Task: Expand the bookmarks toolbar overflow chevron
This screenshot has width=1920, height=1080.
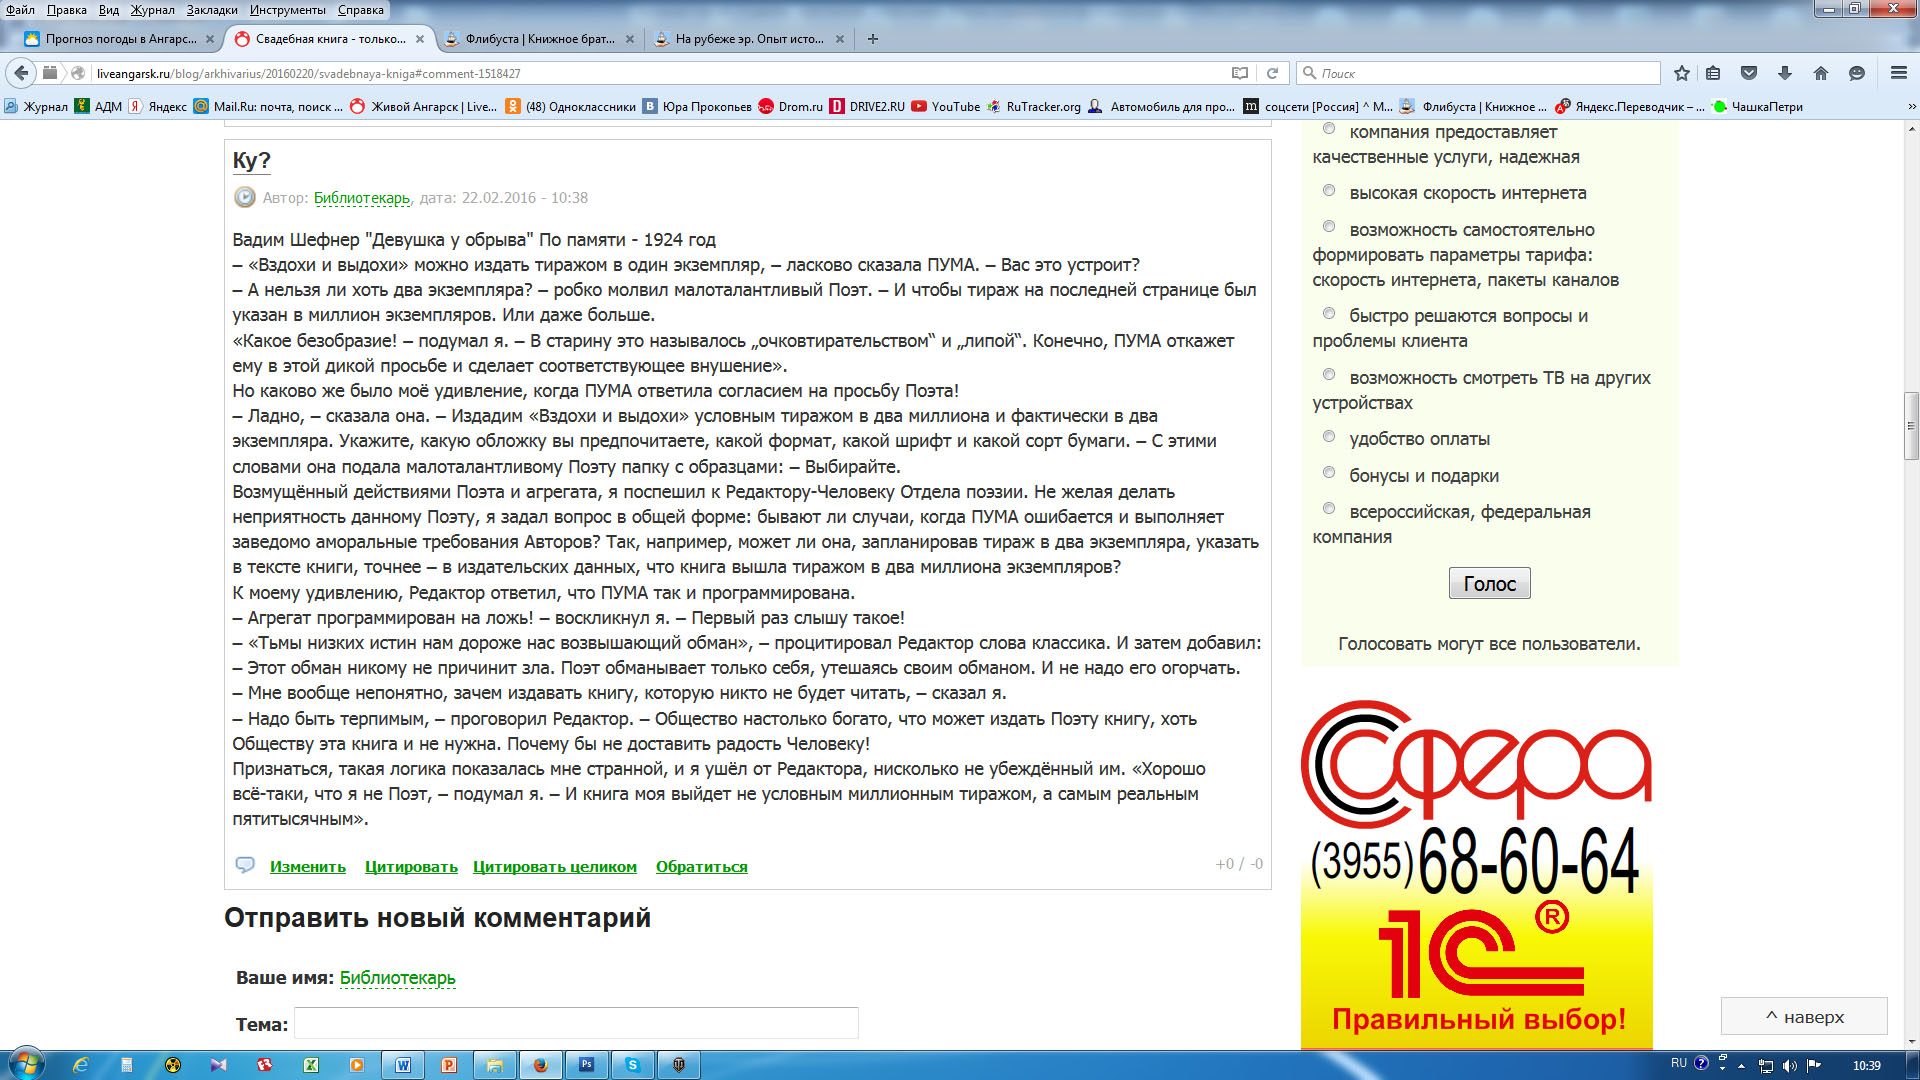Action: (x=1911, y=107)
